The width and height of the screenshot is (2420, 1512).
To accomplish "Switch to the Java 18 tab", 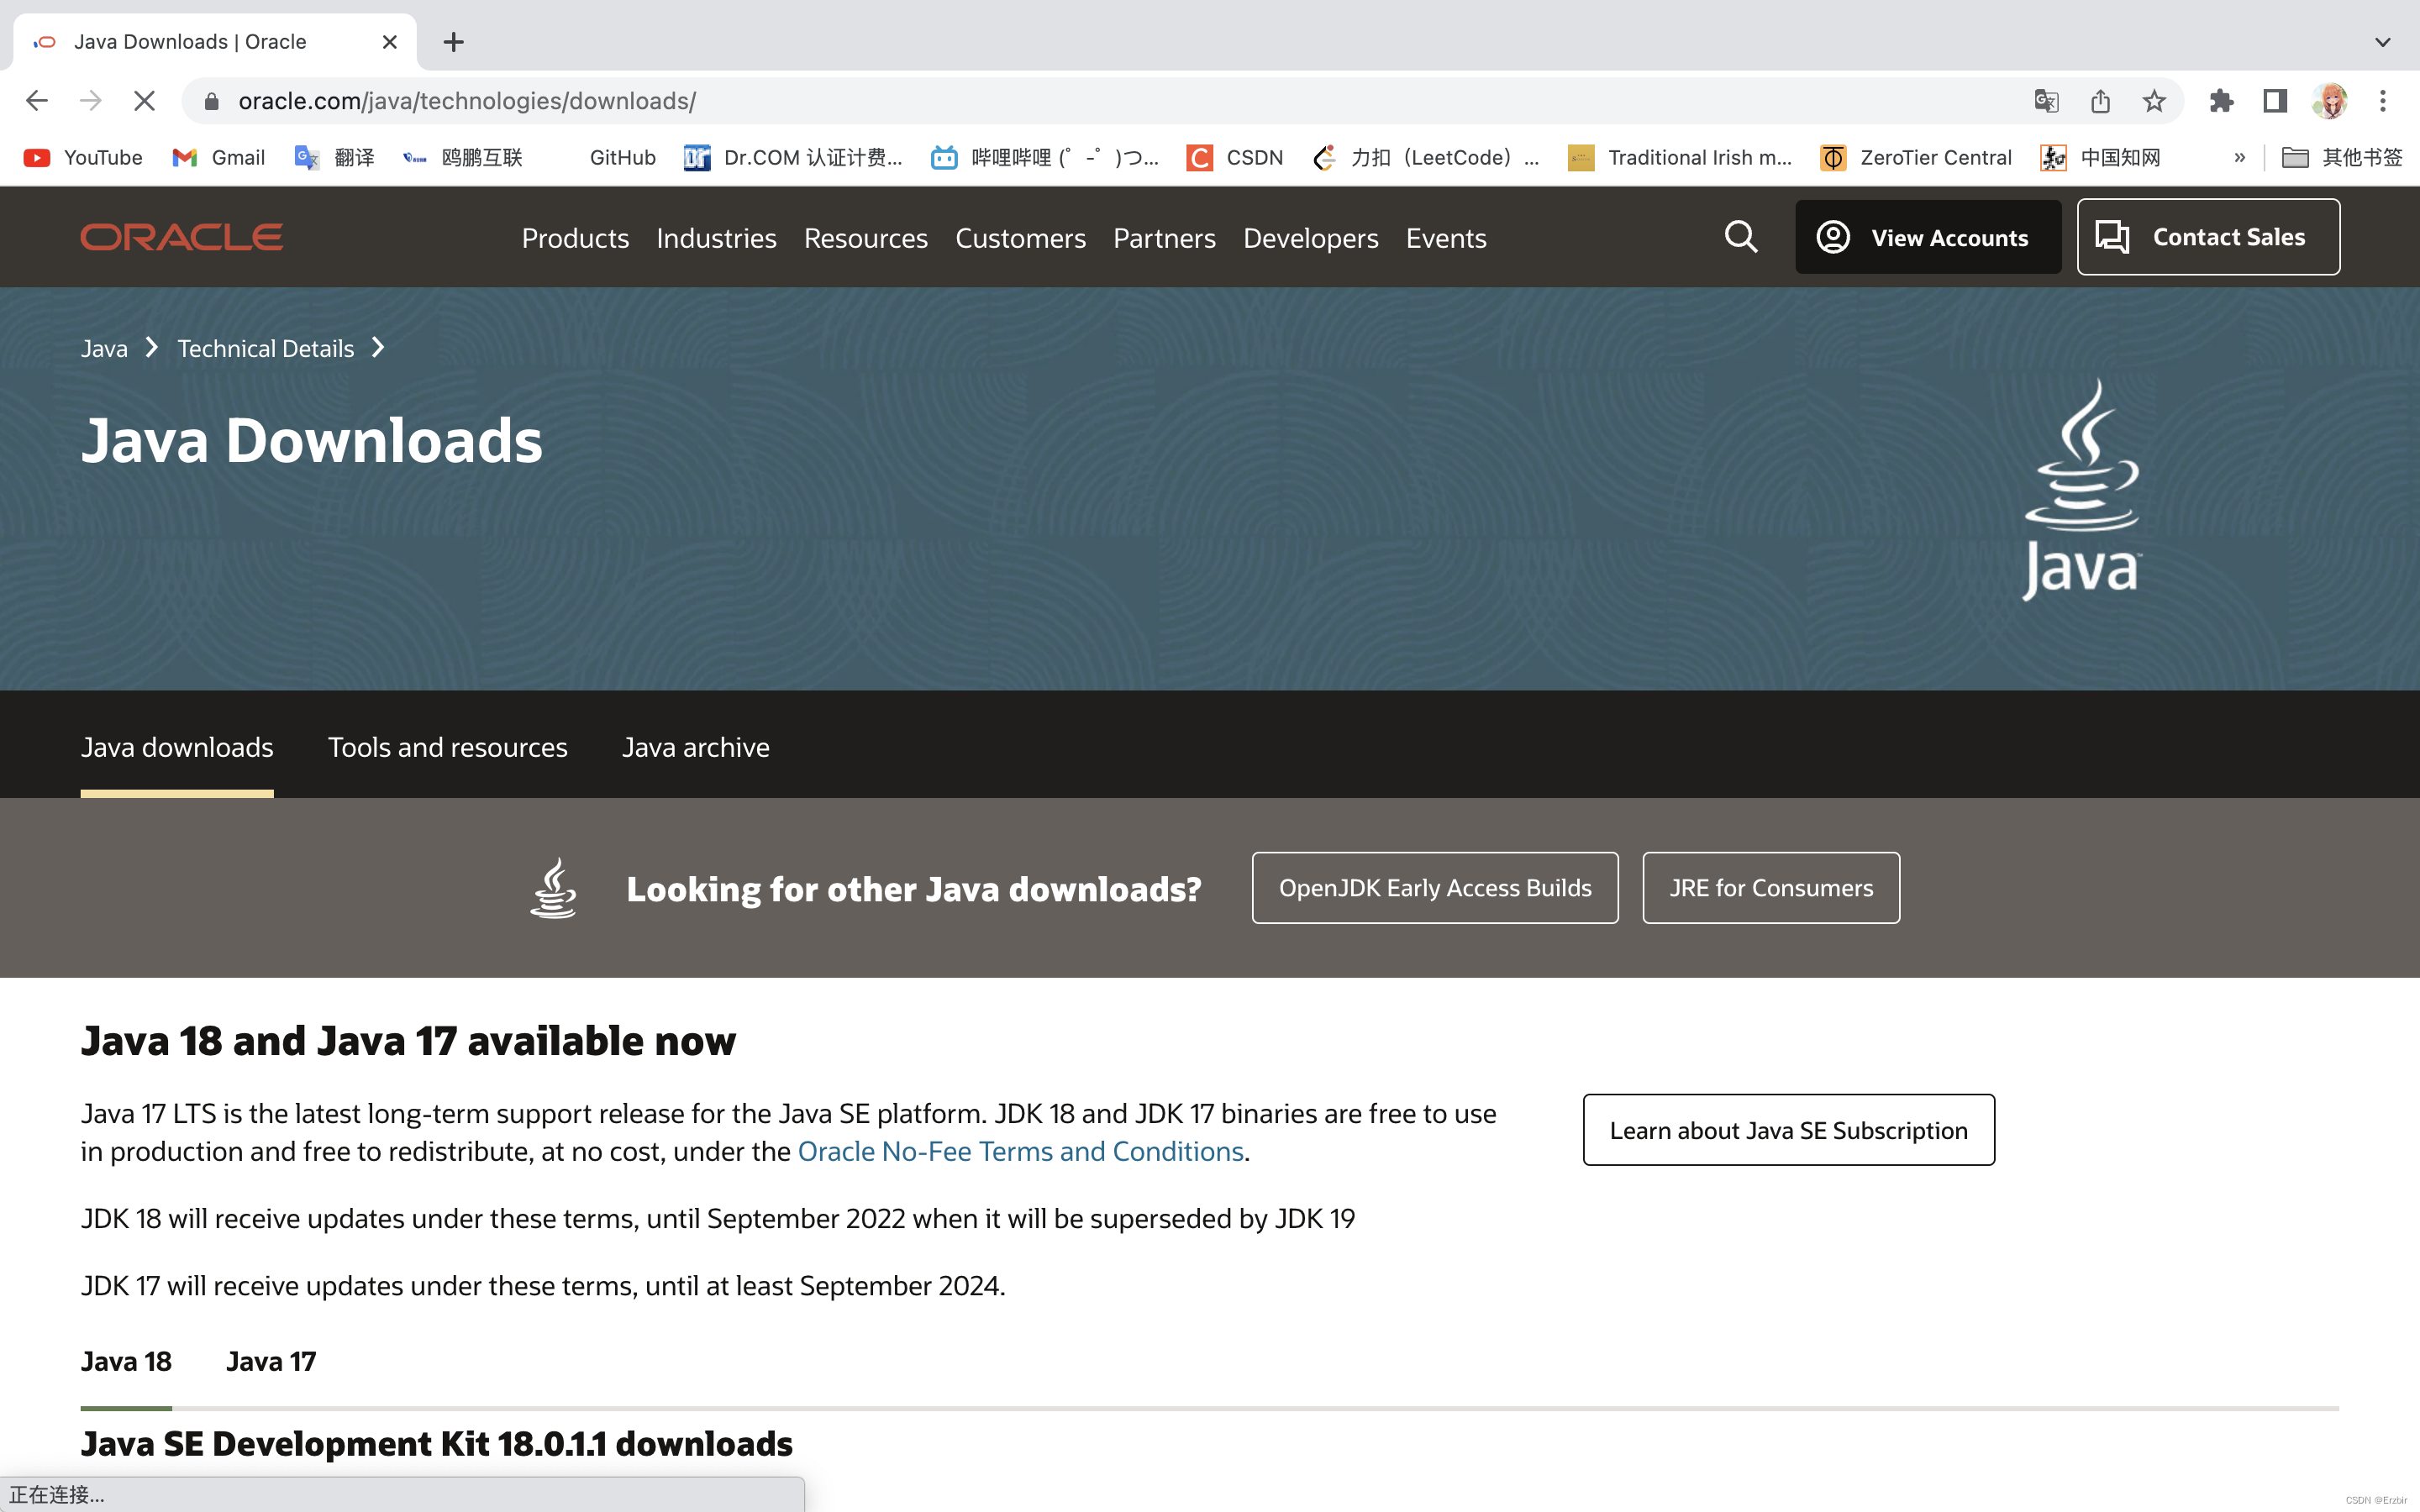I will pyautogui.click(x=126, y=1361).
